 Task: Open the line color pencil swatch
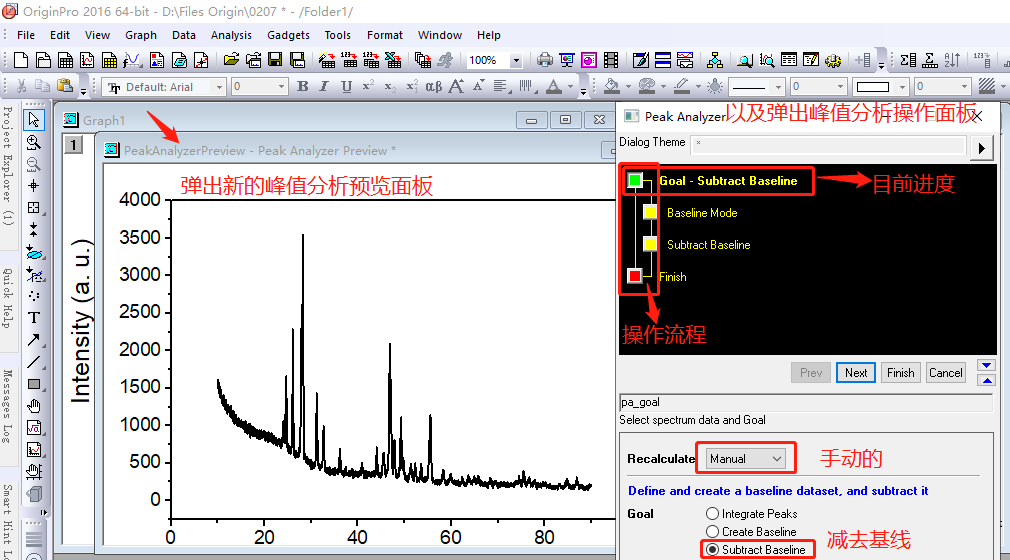click(681, 86)
